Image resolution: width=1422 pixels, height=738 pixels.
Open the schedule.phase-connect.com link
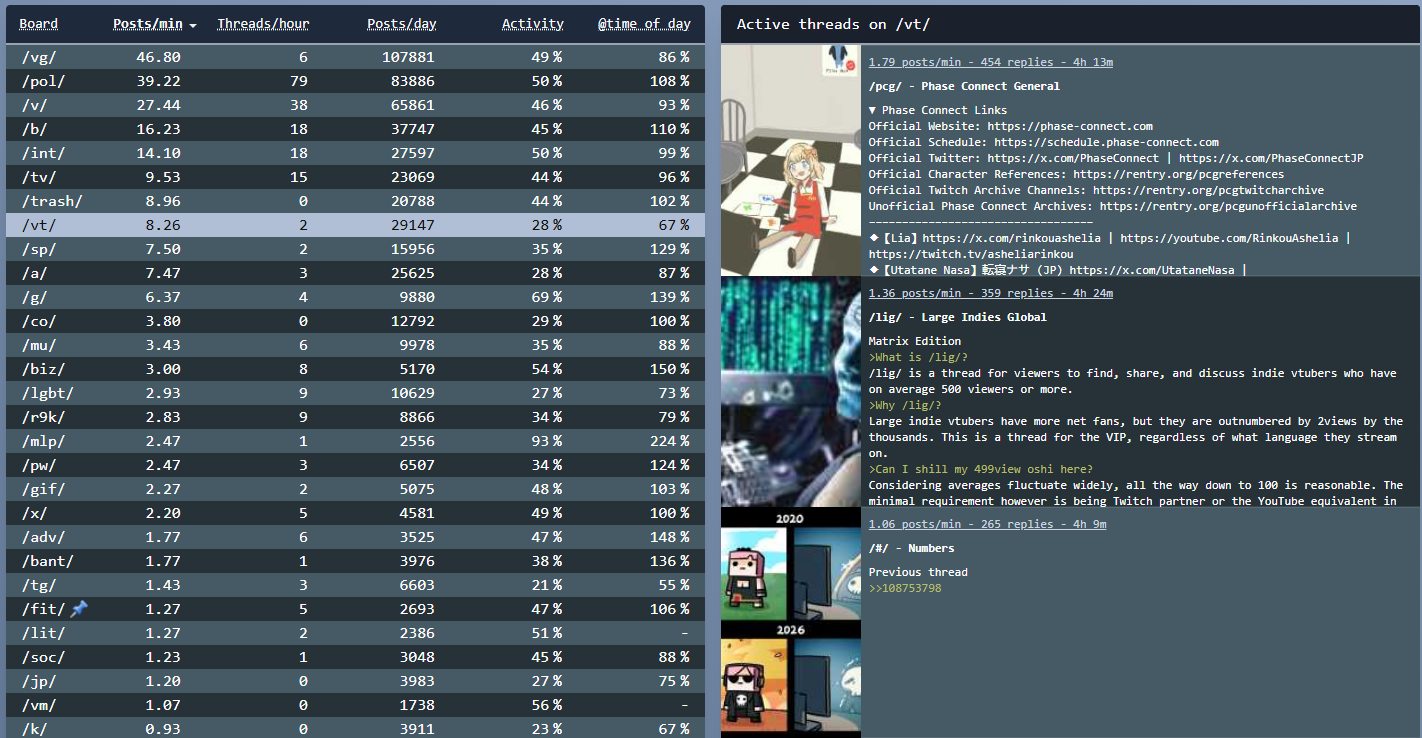pyautogui.click(x=1106, y=142)
